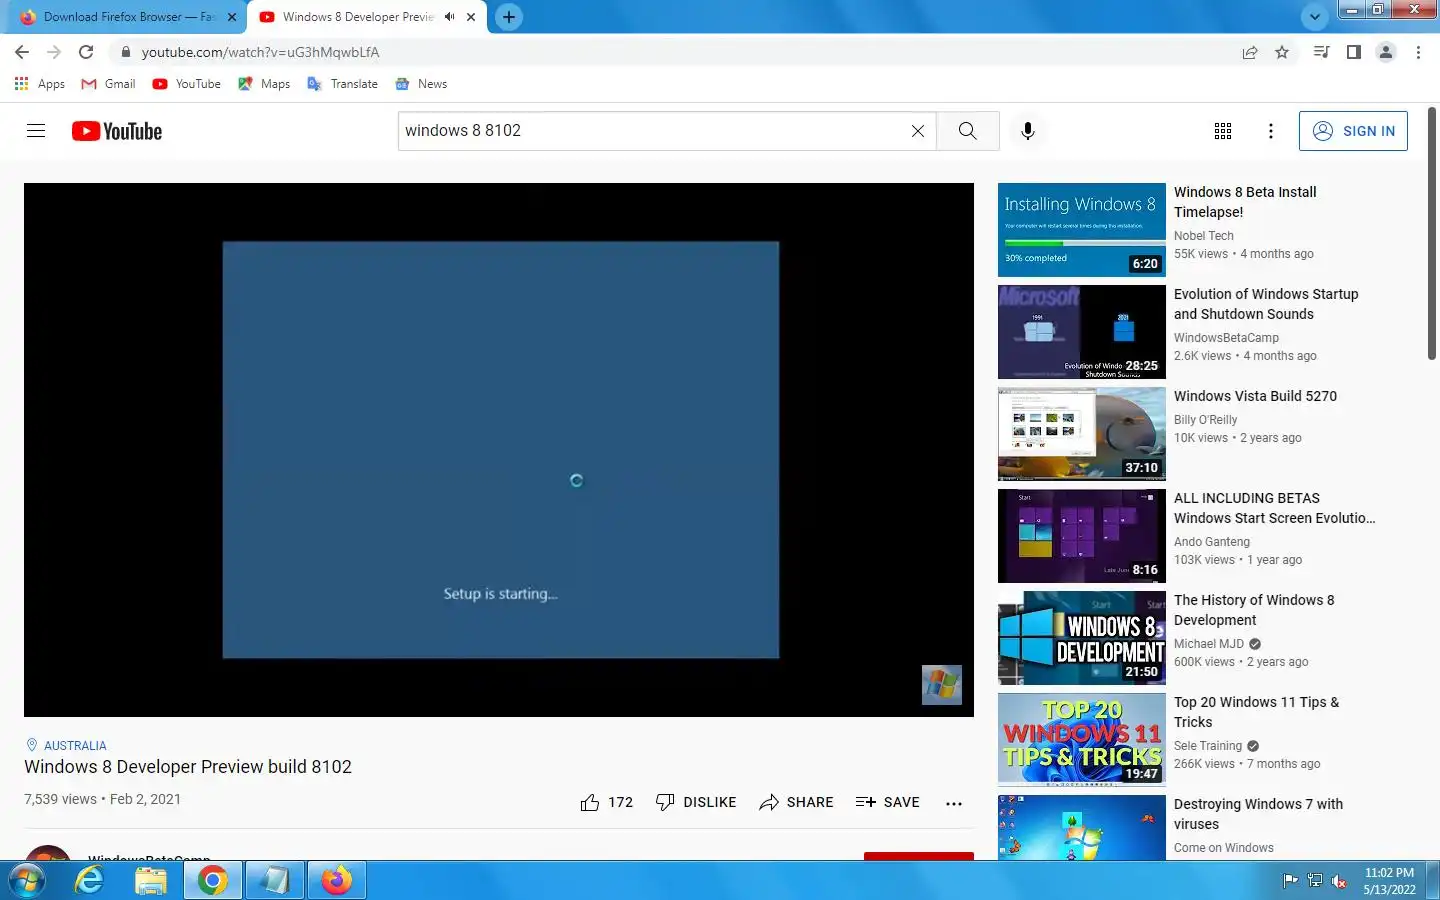Open the Translate bookmark
The width and height of the screenshot is (1440, 900).
click(x=342, y=84)
